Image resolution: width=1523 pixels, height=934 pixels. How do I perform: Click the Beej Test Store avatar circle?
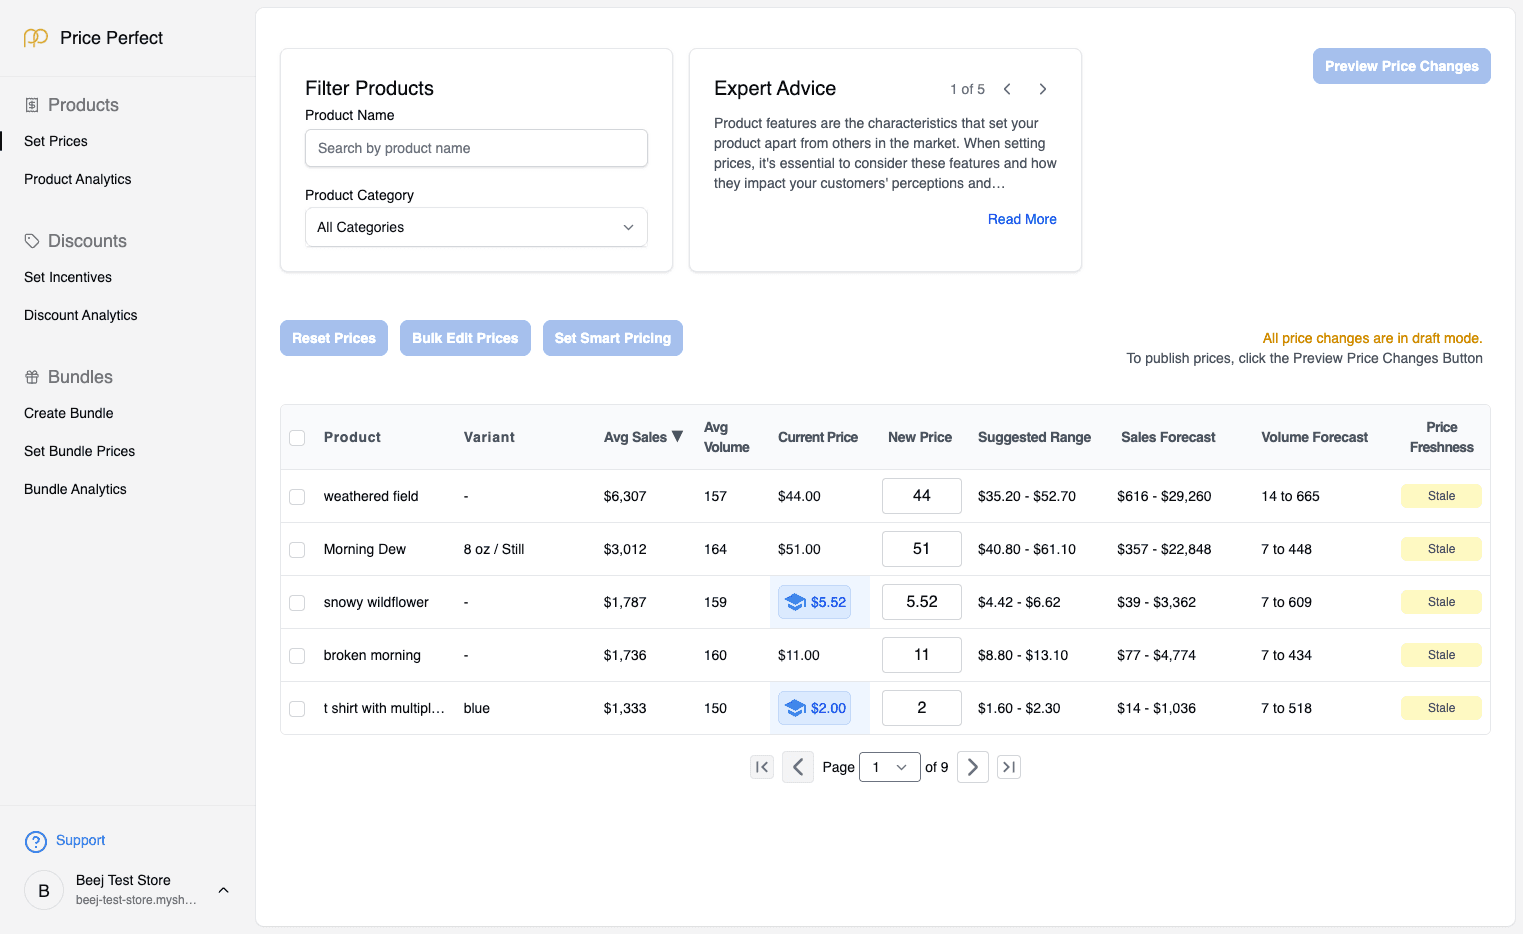click(x=43, y=889)
